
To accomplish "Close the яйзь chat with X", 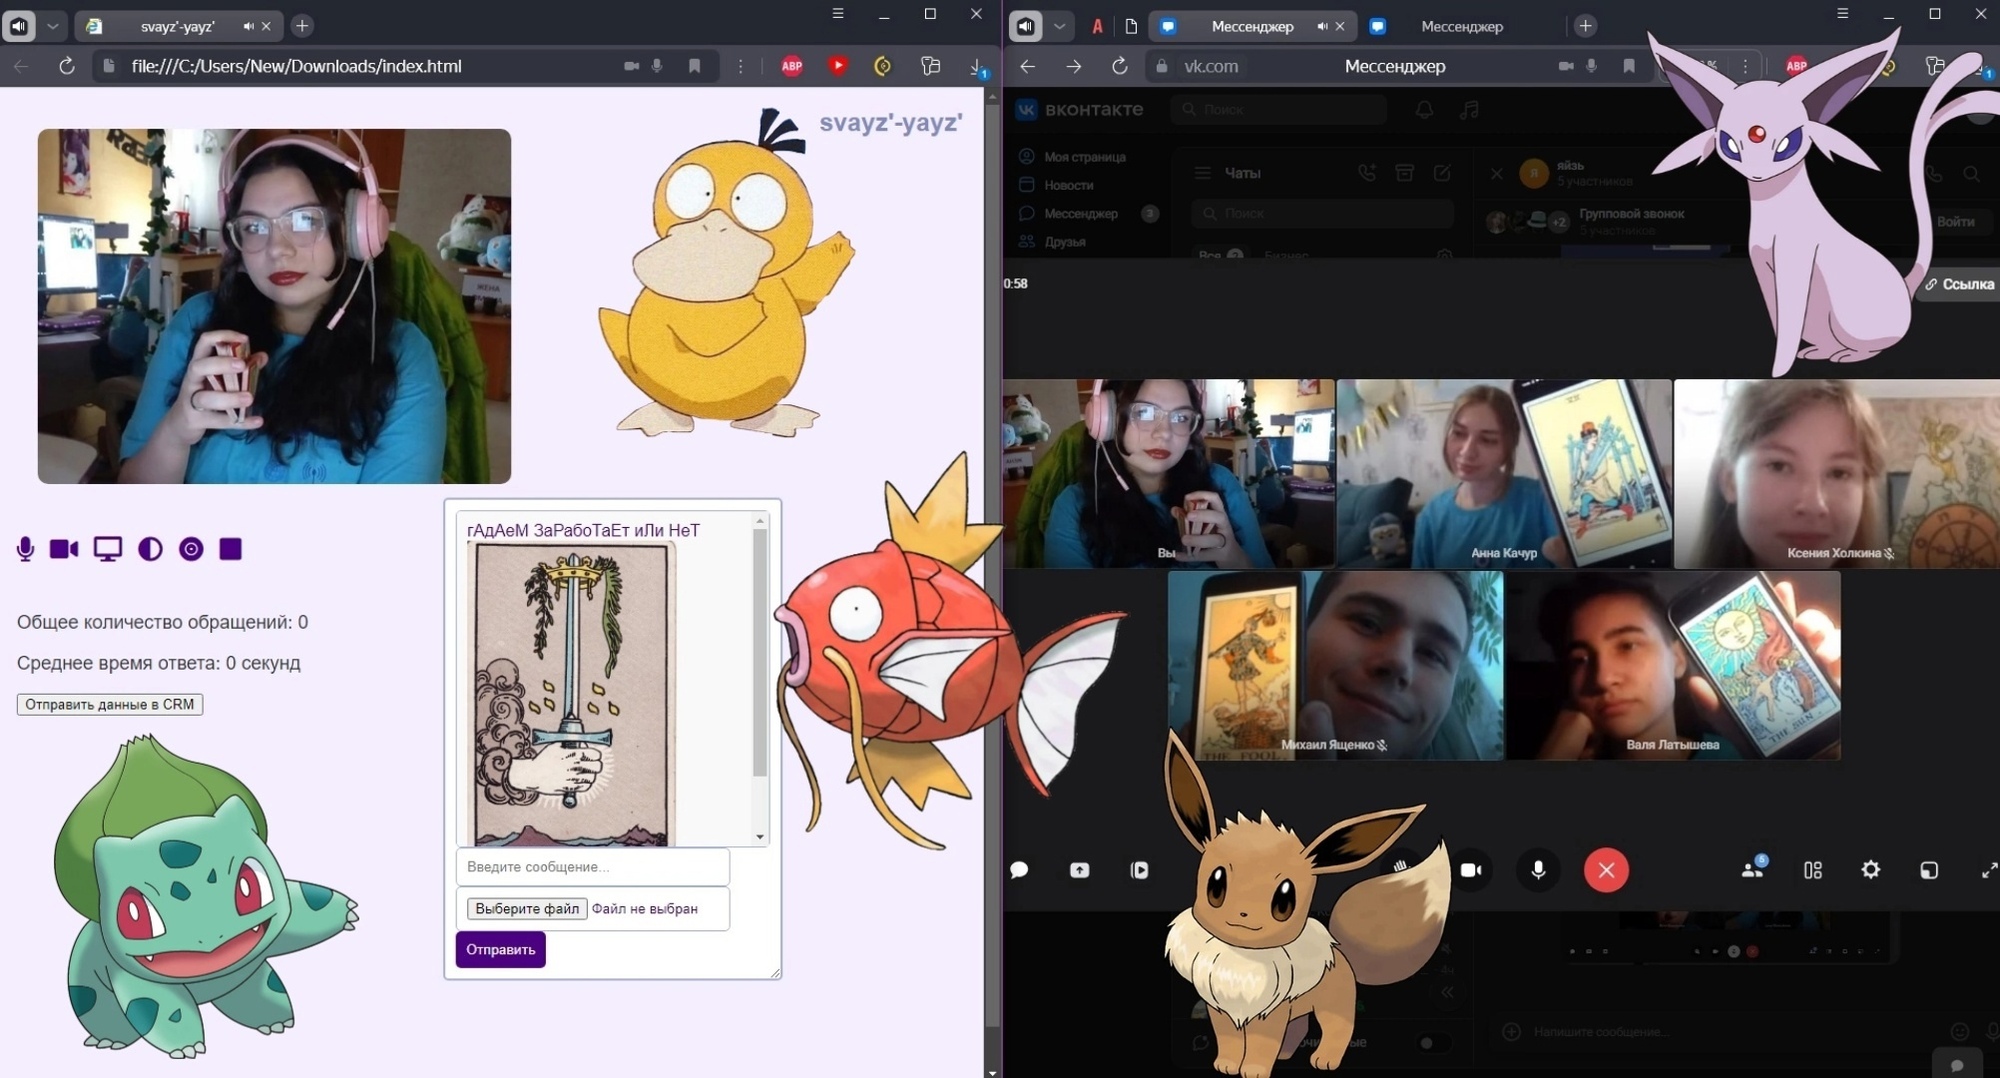I will pyautogui.click(x=1496, y=174).
